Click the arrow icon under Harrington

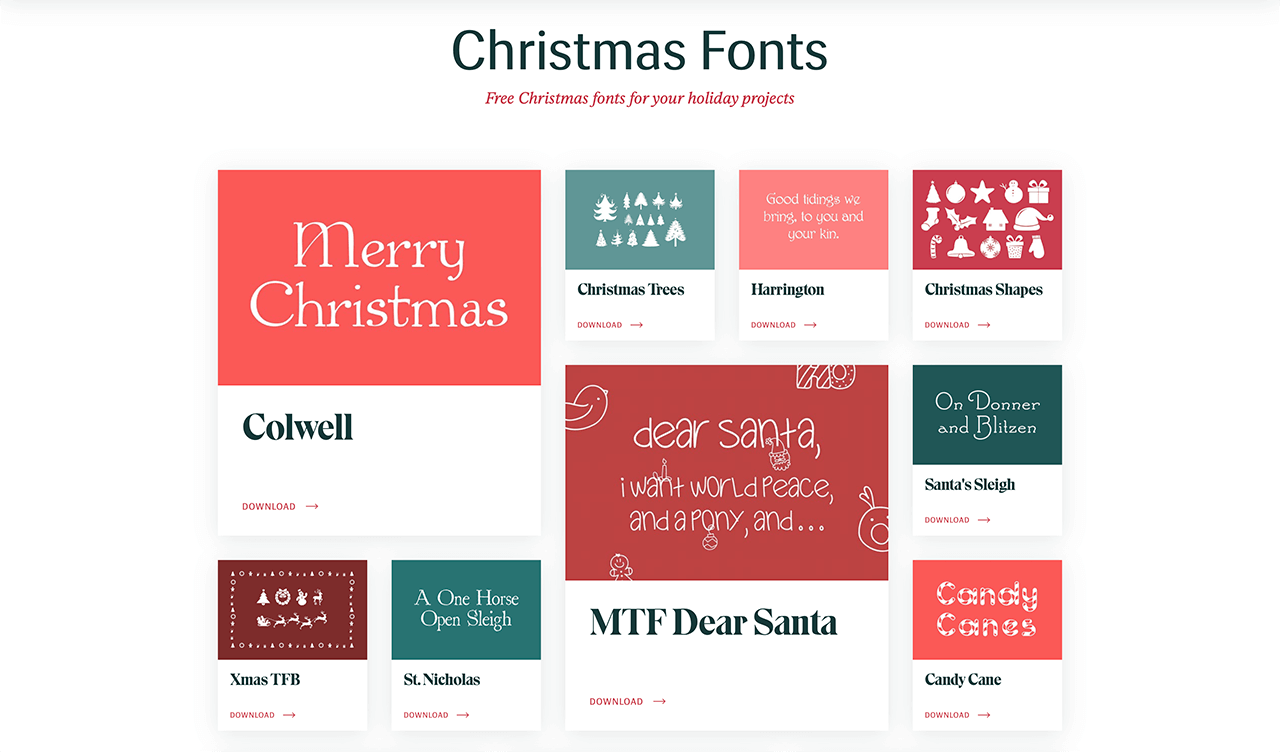[810, 325]
